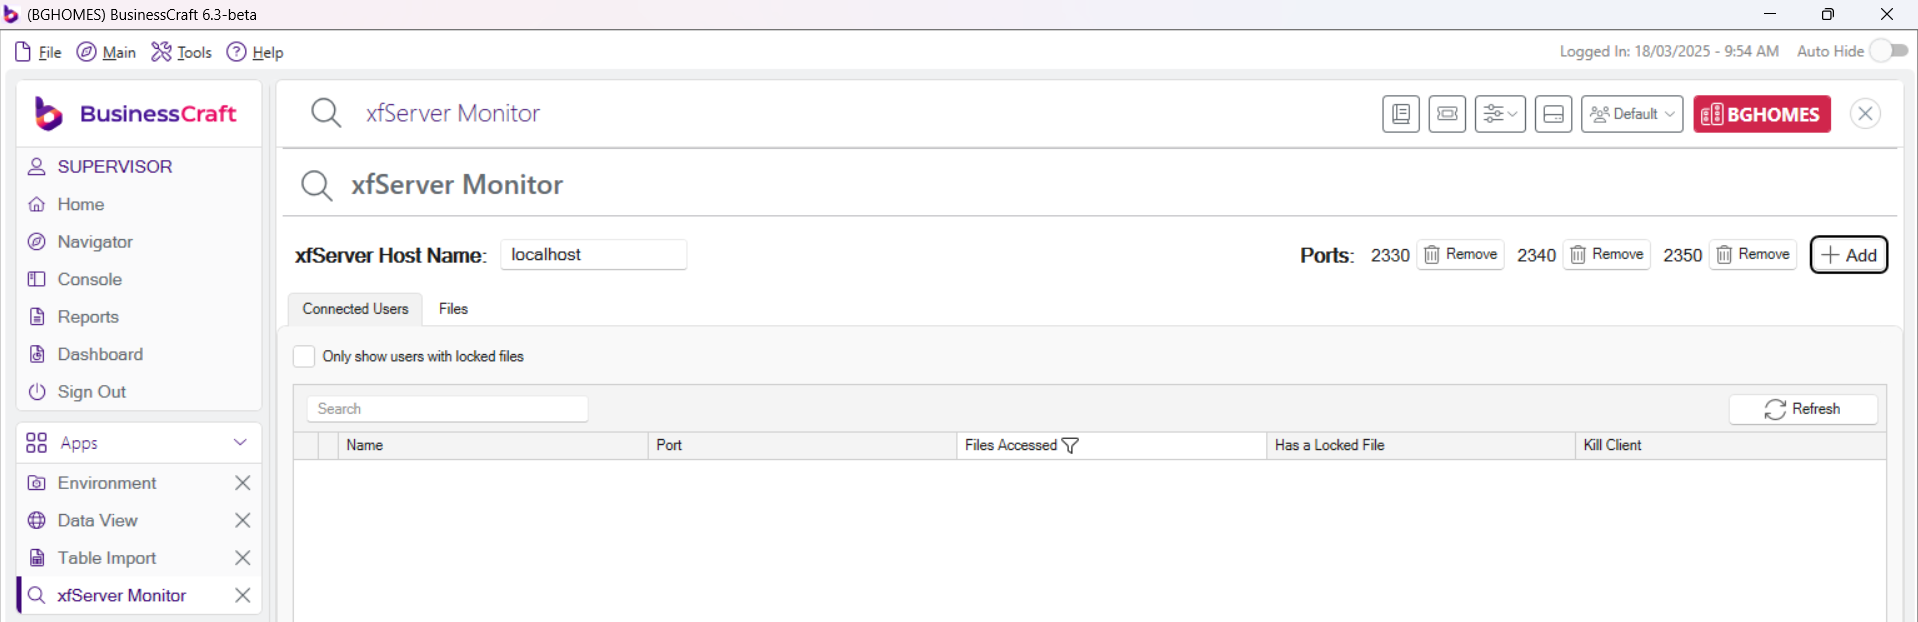Screen dimensions: 1918x622
Task: Add a new port
Action: [1849, 255]
